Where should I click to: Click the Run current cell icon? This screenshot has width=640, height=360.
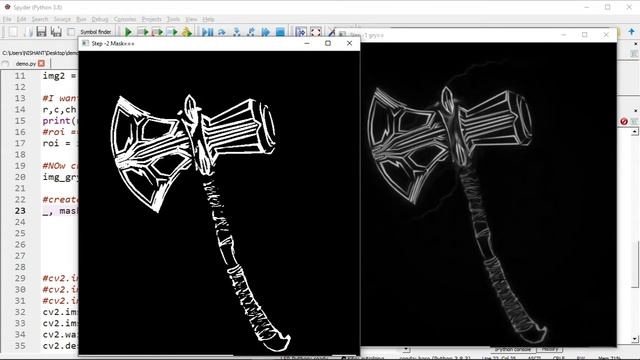[143, 32]
